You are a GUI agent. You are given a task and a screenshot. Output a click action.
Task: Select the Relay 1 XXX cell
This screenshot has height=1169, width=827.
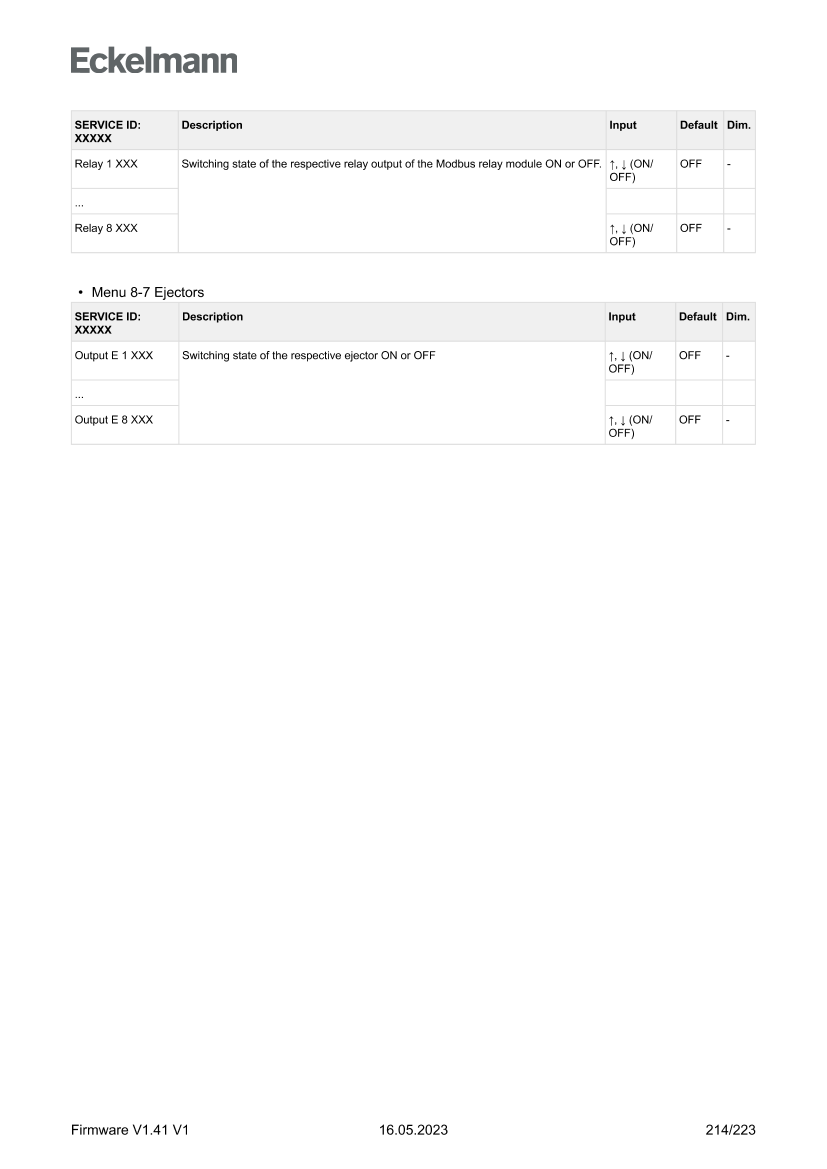(106, 164)
